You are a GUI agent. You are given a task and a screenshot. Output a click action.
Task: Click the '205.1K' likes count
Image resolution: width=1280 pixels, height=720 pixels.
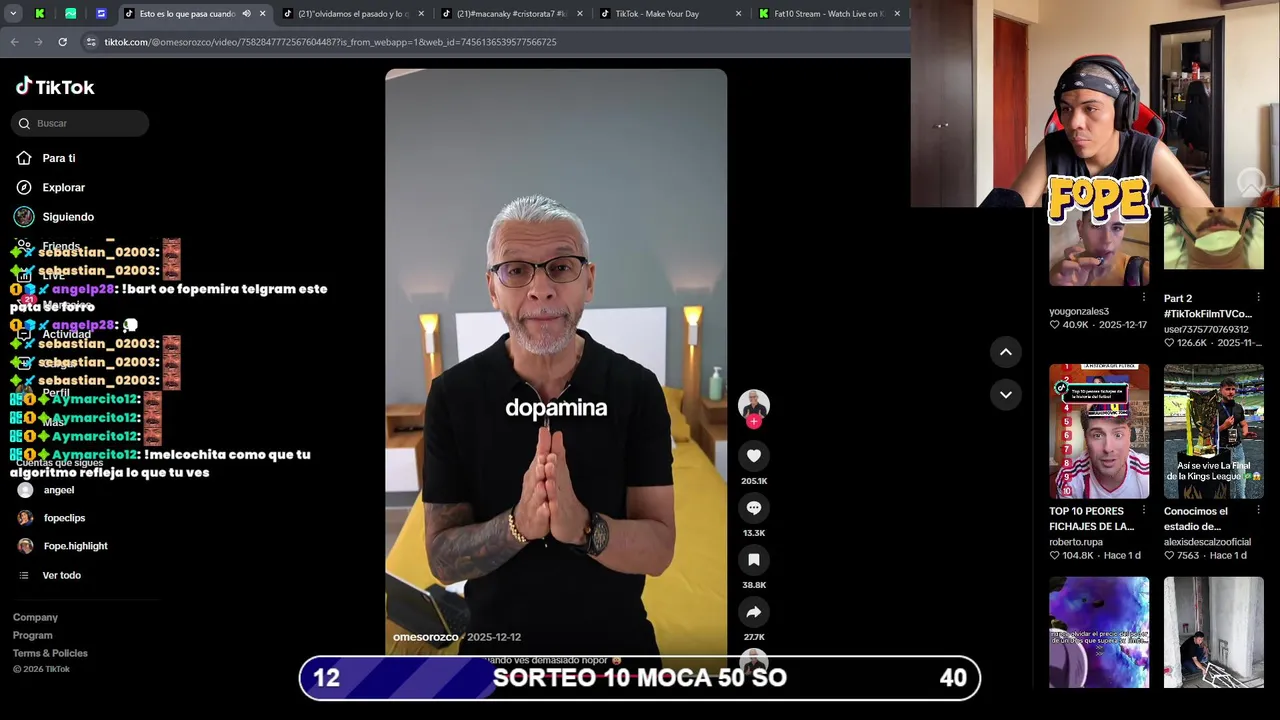point(754,481)
